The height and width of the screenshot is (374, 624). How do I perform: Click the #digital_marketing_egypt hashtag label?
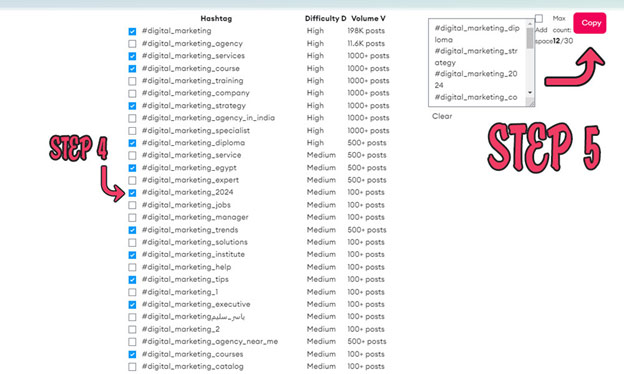[189, 168]
